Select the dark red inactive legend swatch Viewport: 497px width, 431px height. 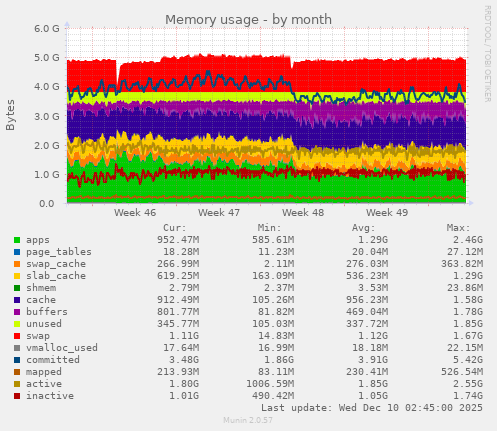pos(17,396)
